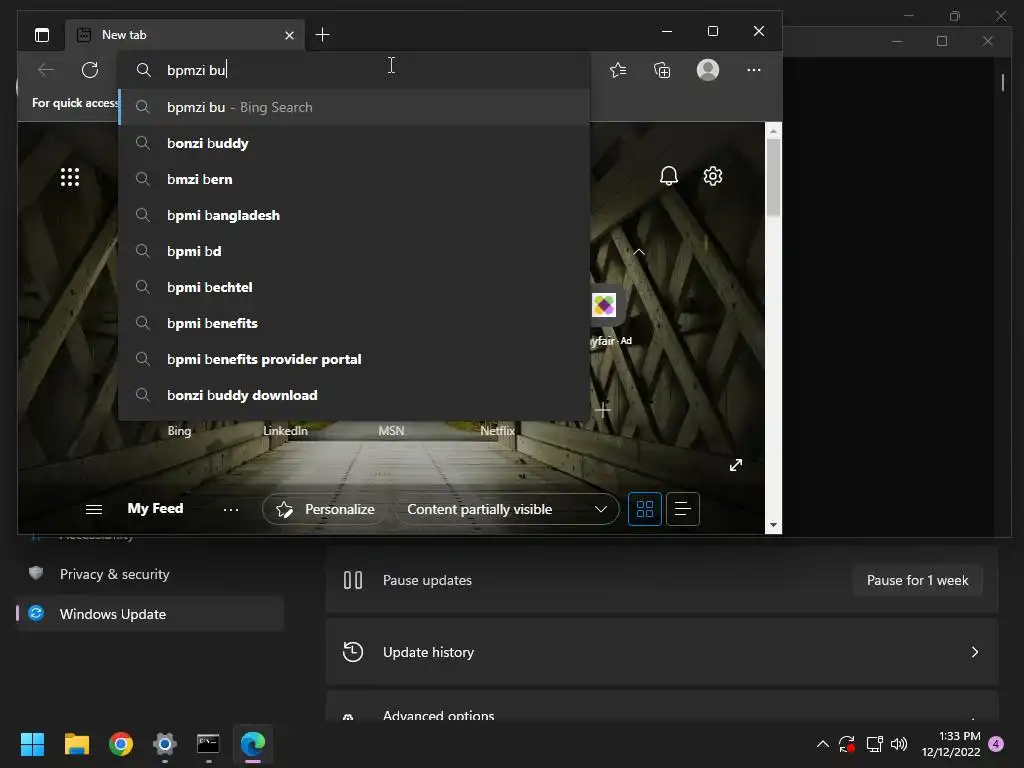Click Pause for 1 week button
The width and height of the screenshot is (1024, 768).
click(917, 580)
